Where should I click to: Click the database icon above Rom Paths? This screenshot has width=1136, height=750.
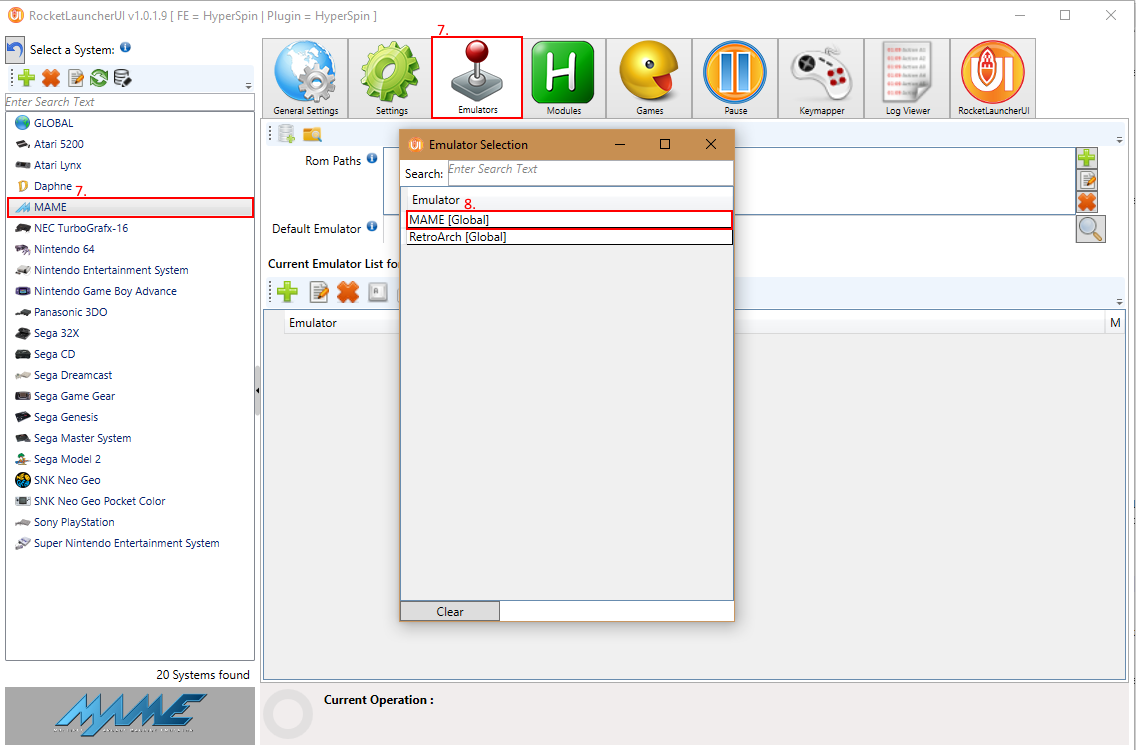pos(286,134)
